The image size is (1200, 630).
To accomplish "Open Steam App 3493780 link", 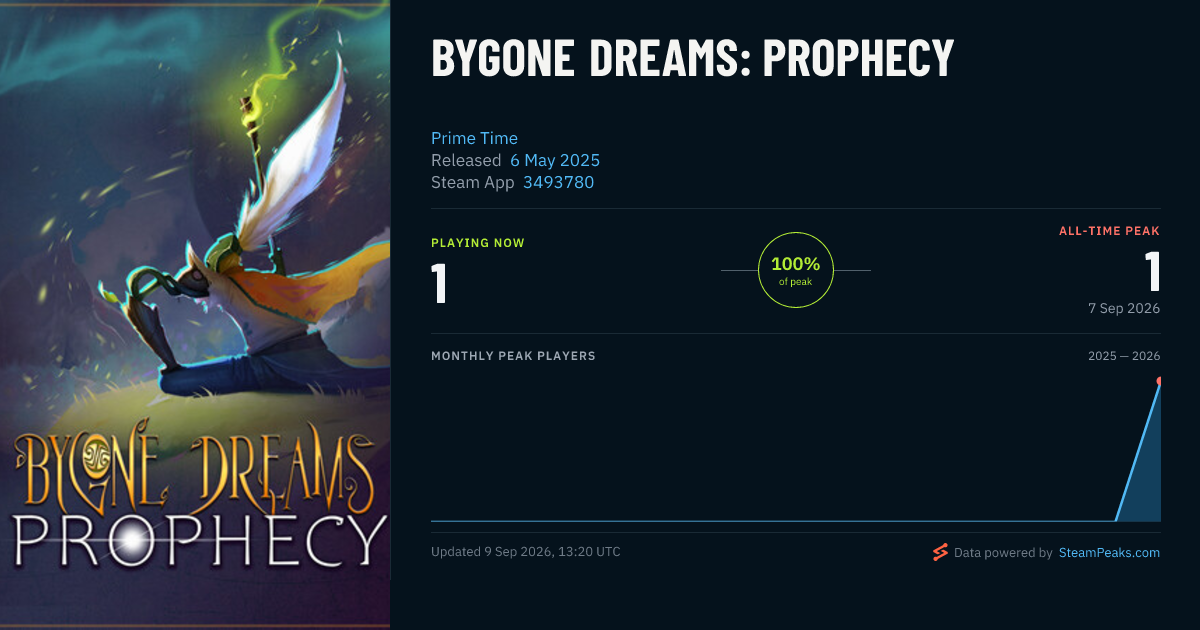I will (x=558, y=182).
